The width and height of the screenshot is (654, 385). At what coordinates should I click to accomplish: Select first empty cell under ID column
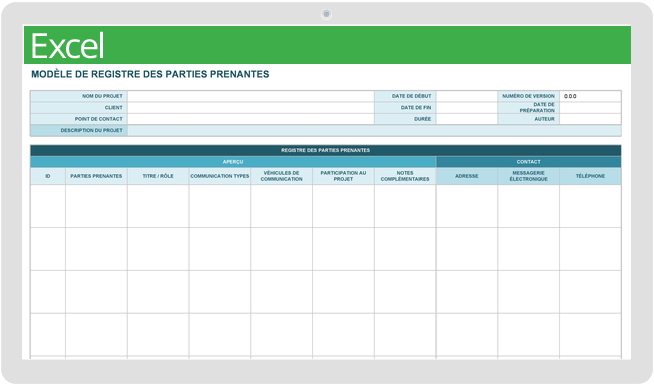pyautogui.click(x=48, y=206)
